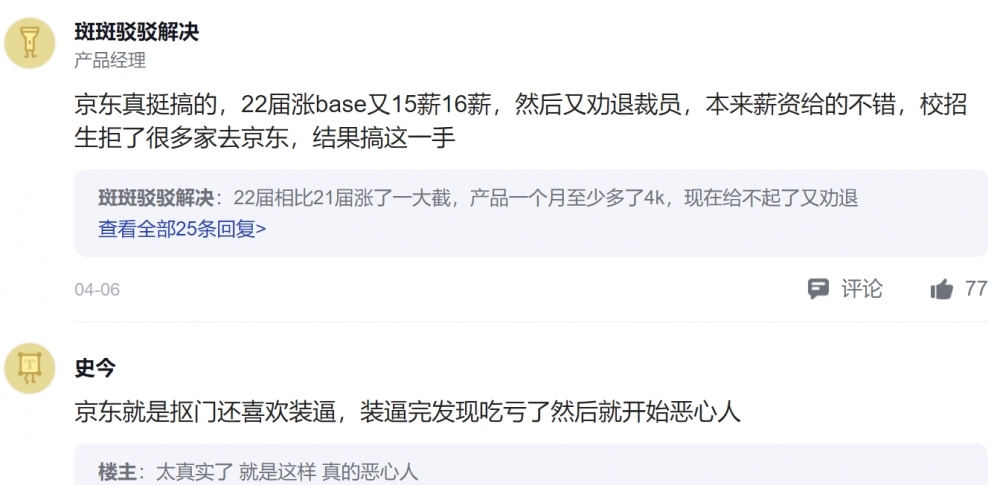Screen dimensions: 1000x485
Task: Click the 77 like count
Action: click(x=976, y=288)
